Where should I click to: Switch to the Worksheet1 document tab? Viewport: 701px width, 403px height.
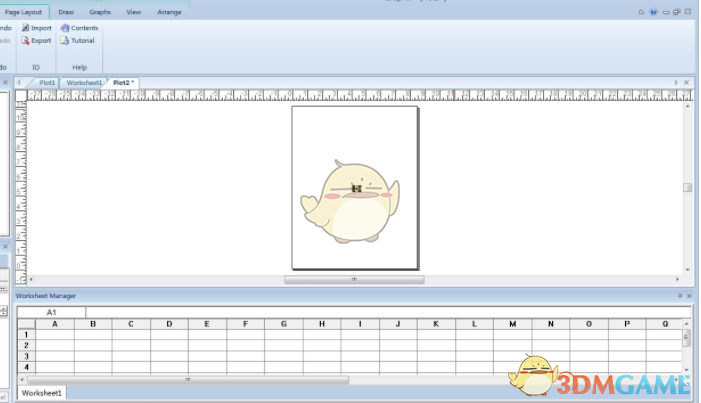84,83
